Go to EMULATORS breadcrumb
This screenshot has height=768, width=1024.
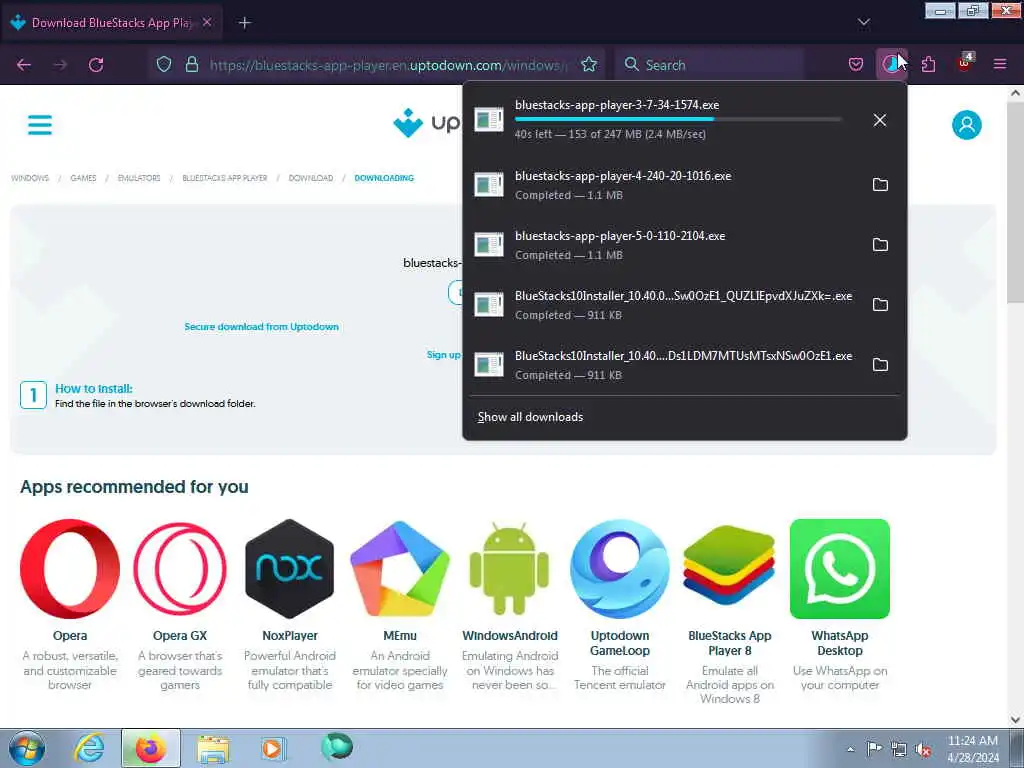click(139, 178)
